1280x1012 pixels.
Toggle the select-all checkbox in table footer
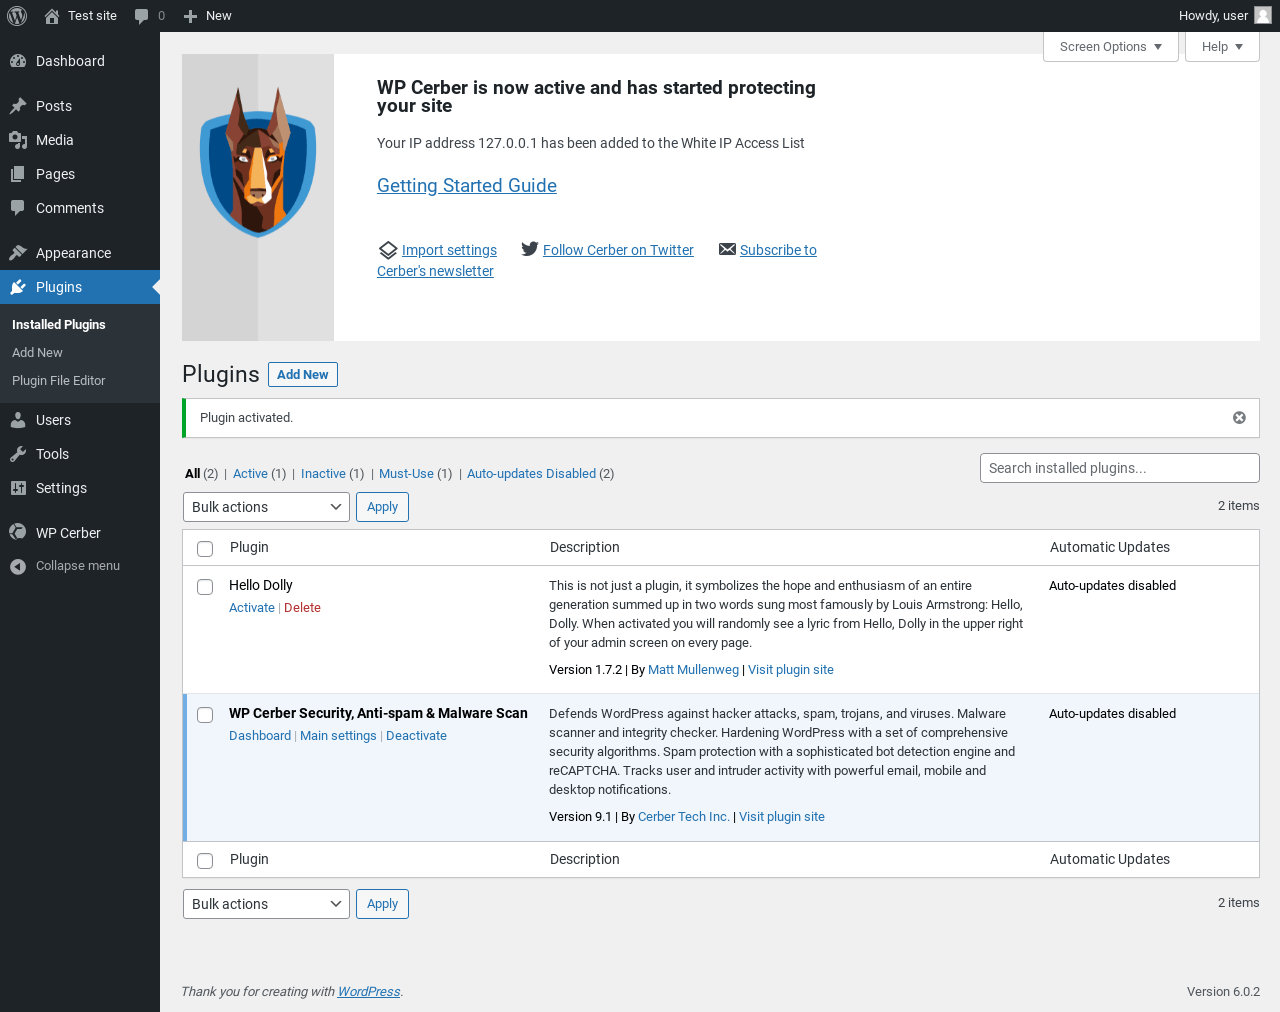205,860
